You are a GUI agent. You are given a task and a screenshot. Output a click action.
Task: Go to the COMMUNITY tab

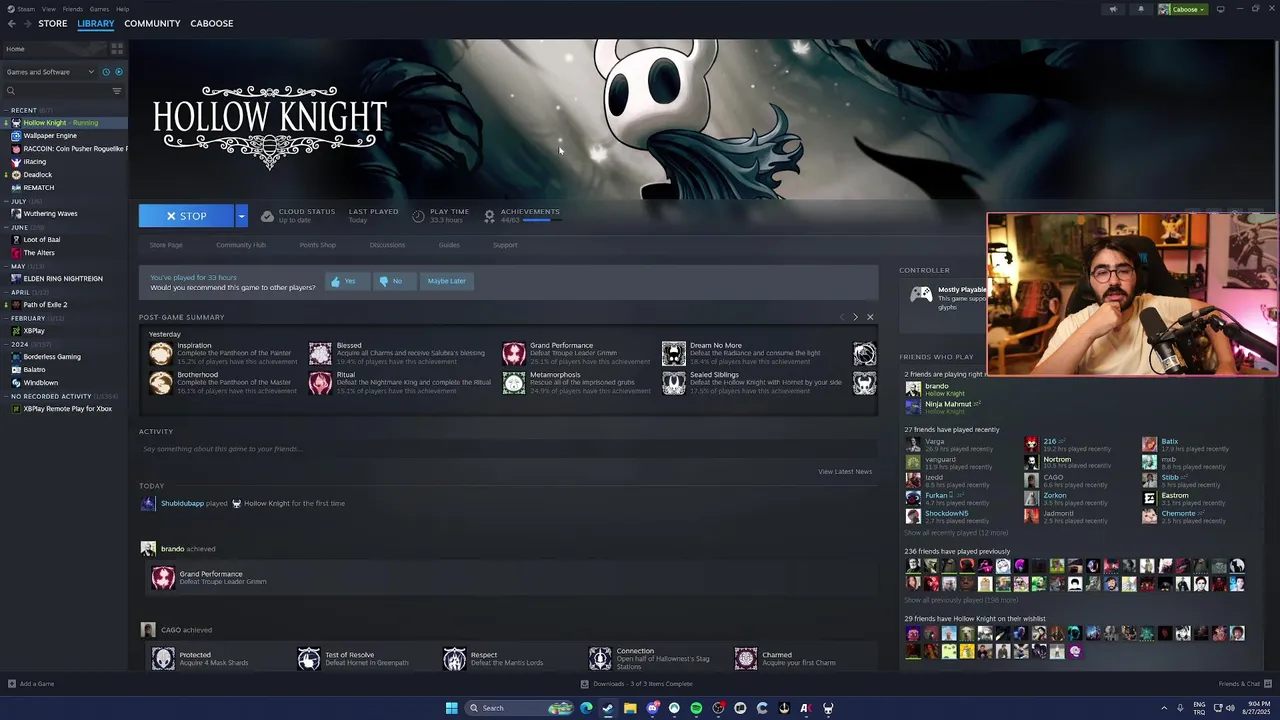coord(152,23)
